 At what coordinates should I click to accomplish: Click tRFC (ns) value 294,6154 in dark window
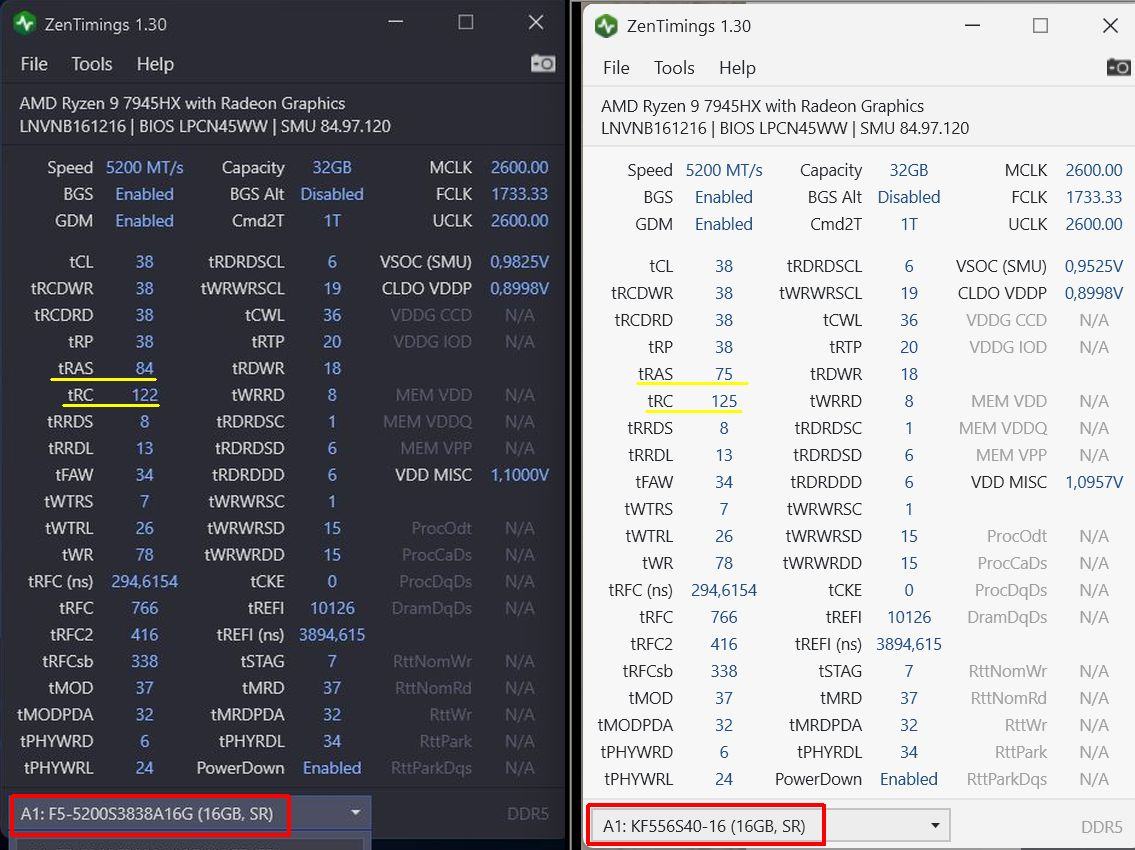click(x=144, y=581)
